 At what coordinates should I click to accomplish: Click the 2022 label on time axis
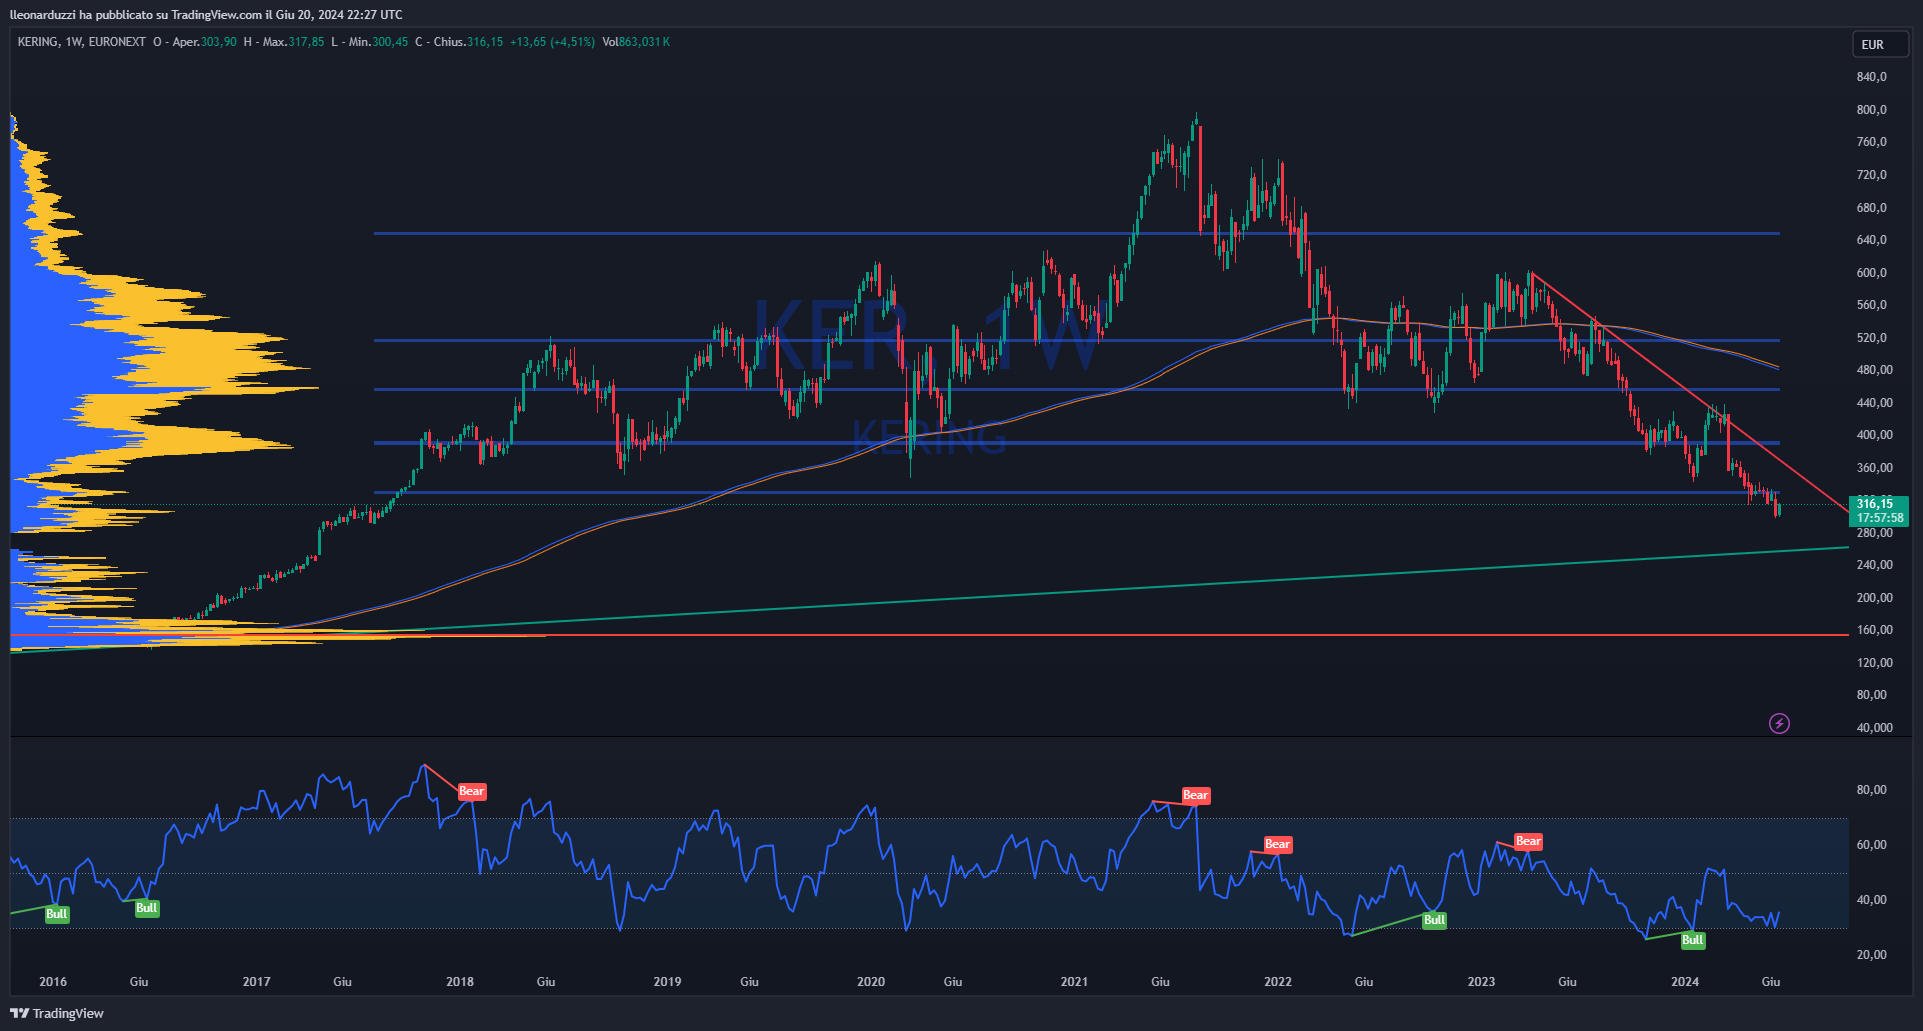click(1278, 981)
